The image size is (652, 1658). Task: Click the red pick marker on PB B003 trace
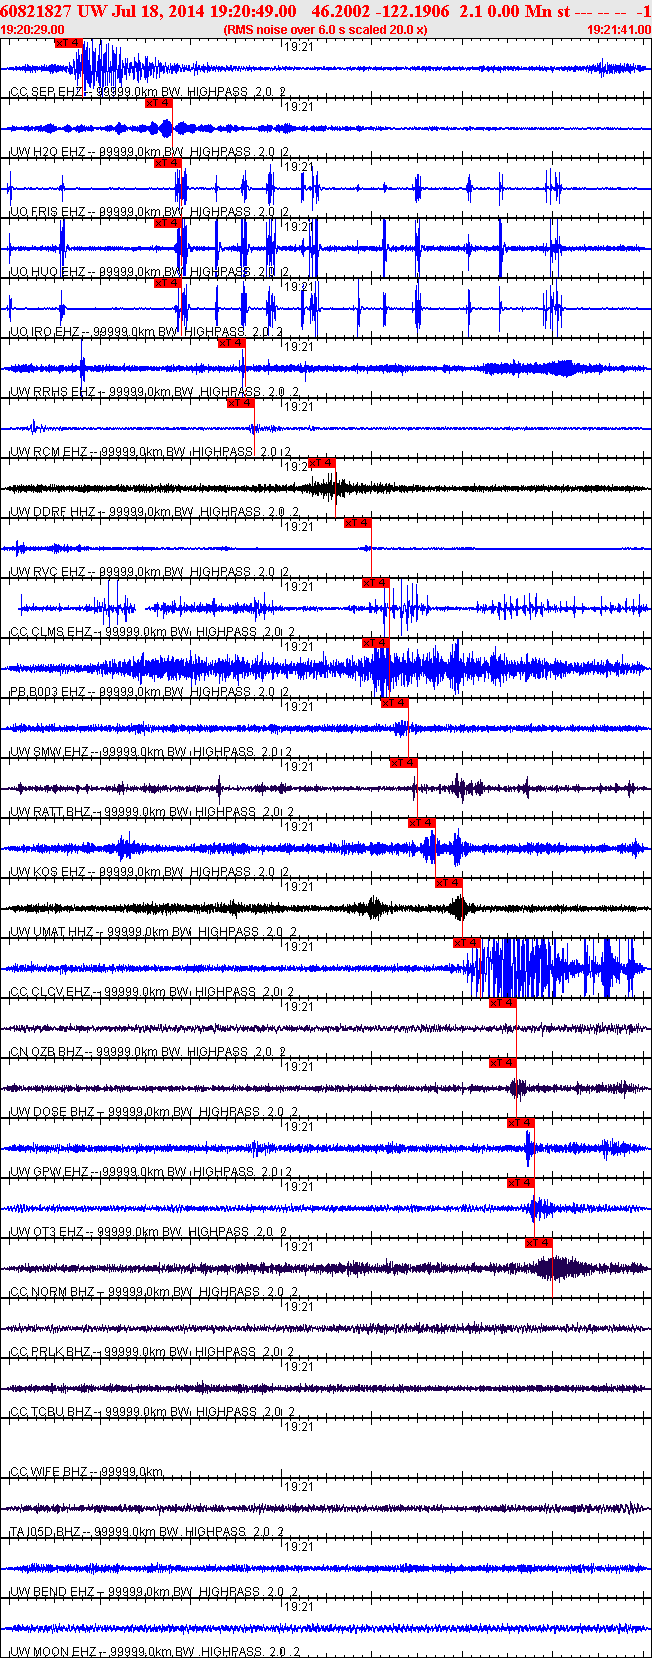[375, 643]
